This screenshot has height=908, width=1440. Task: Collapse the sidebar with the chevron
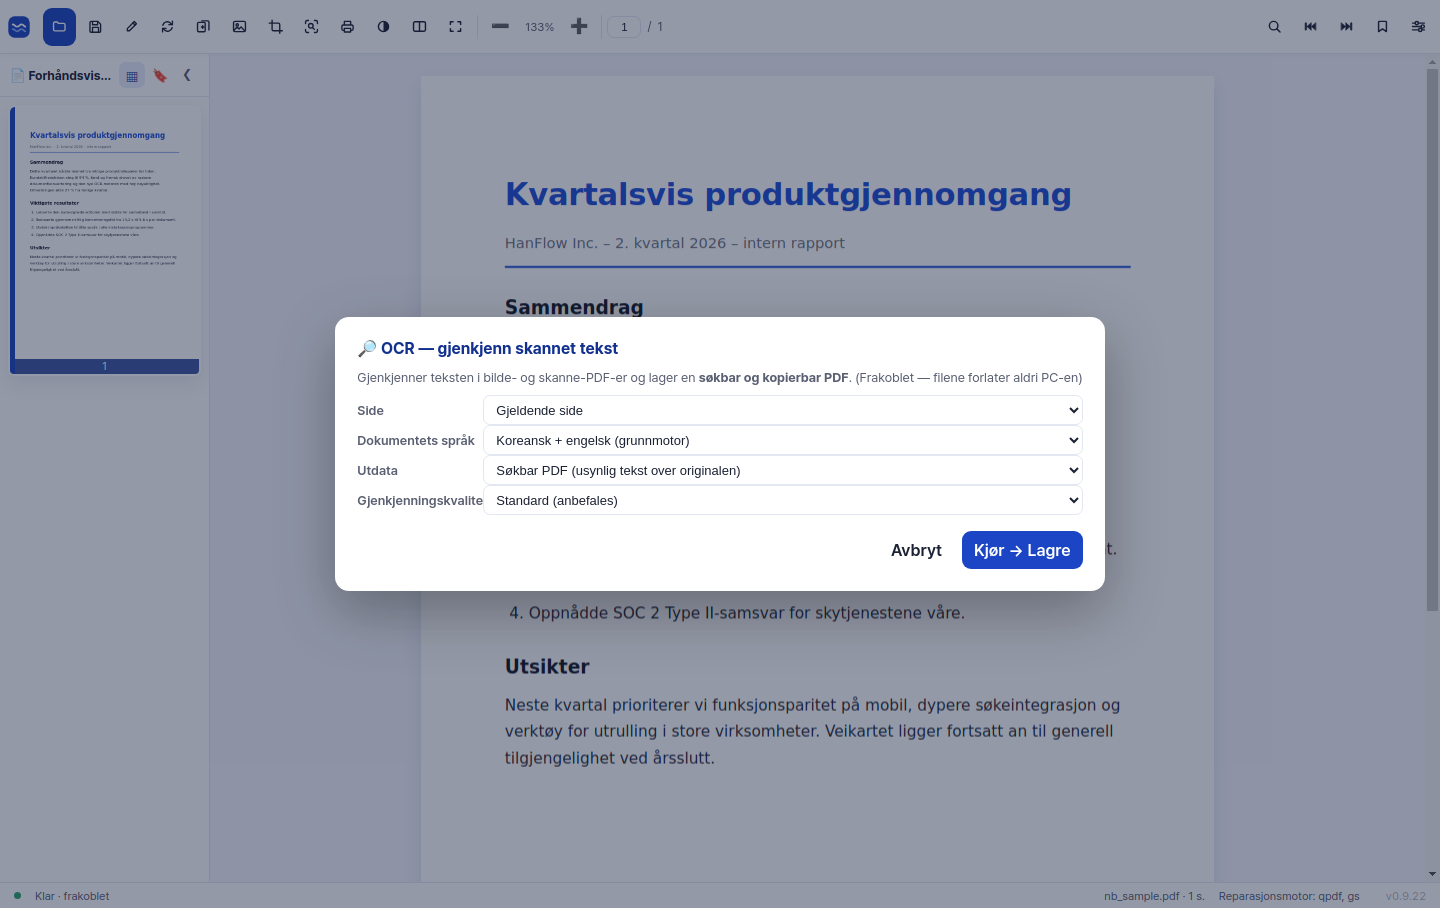(x=187, y=75)
